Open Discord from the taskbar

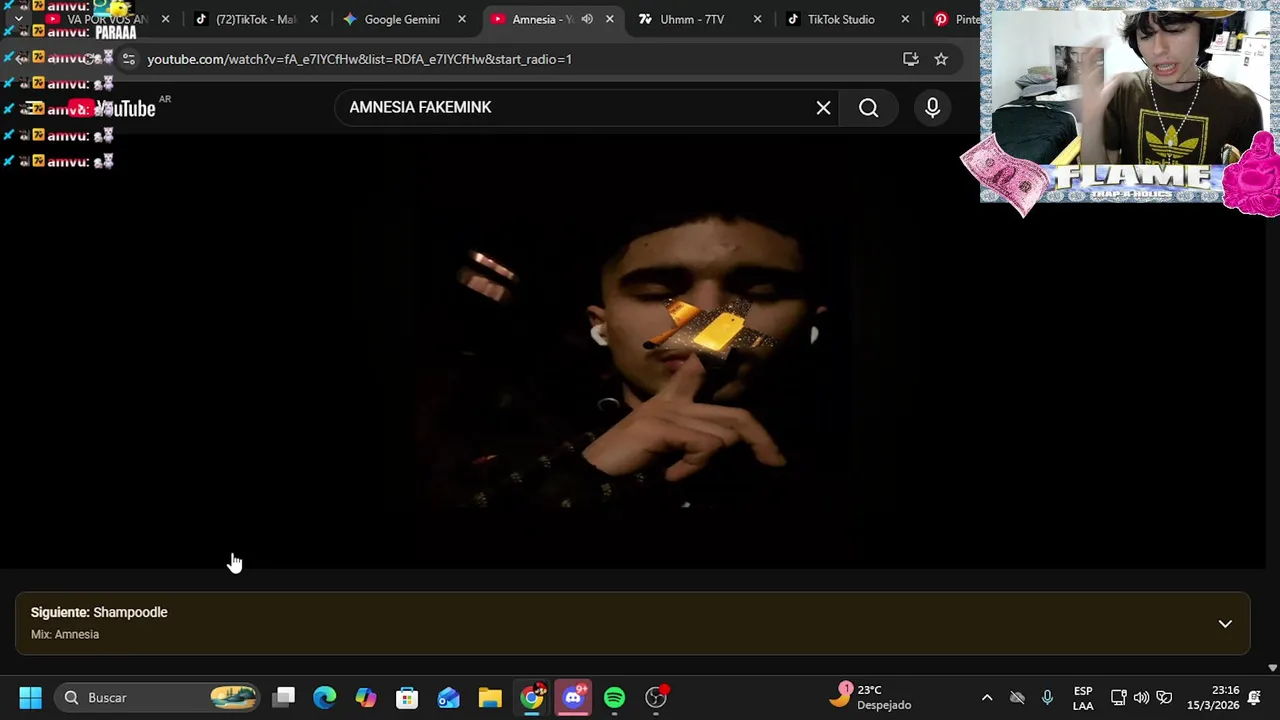(573, 697)
